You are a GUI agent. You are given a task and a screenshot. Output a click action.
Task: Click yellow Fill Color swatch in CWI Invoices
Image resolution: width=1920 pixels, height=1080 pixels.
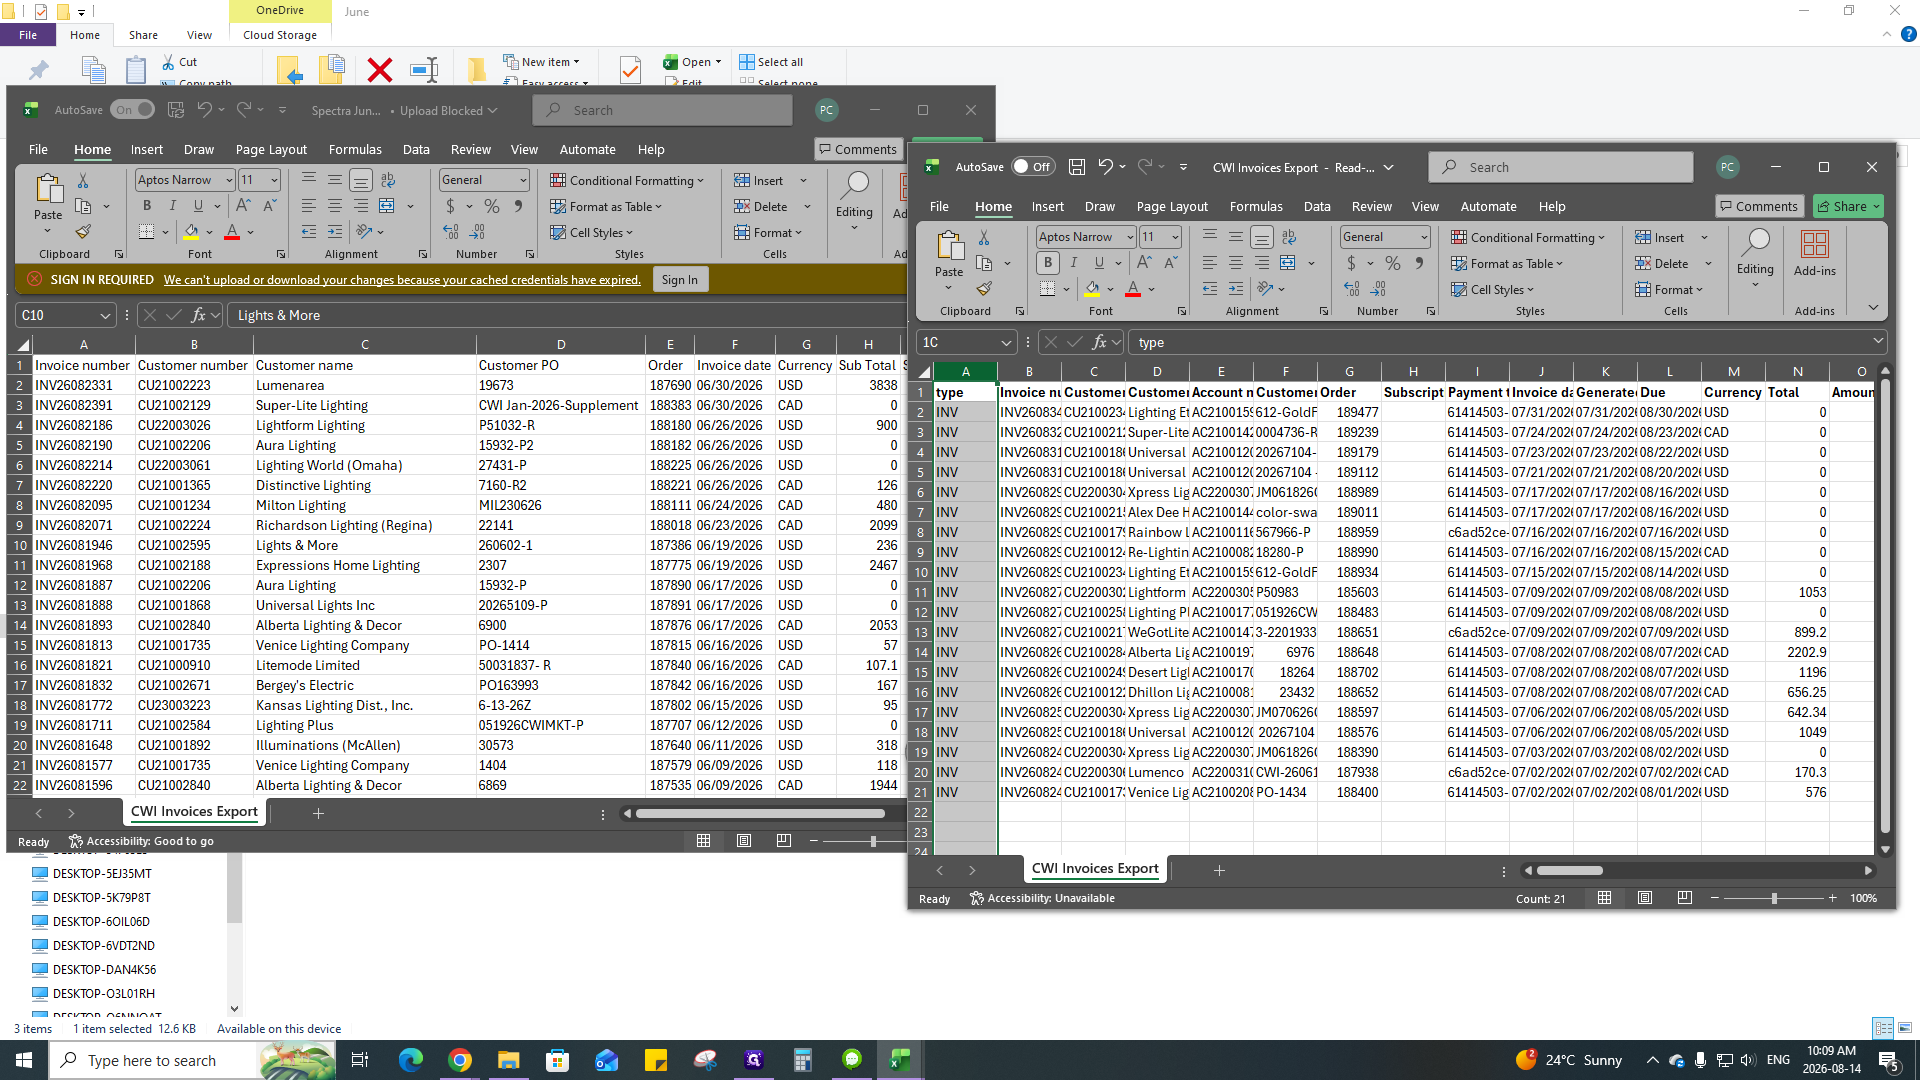pyautogui.click(x=1092, y=289)
